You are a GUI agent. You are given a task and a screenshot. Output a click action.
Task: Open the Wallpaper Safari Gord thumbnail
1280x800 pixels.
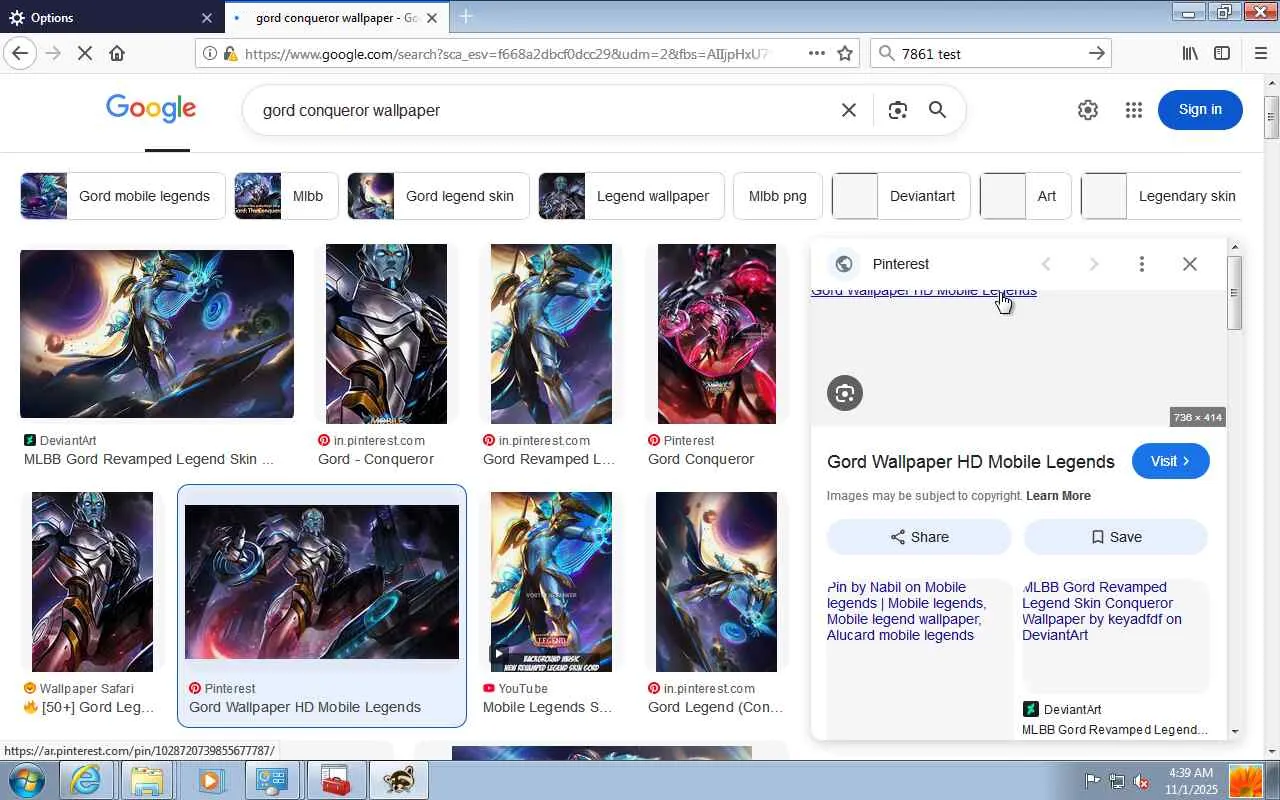pyautogui.click(x=92, y=582)
